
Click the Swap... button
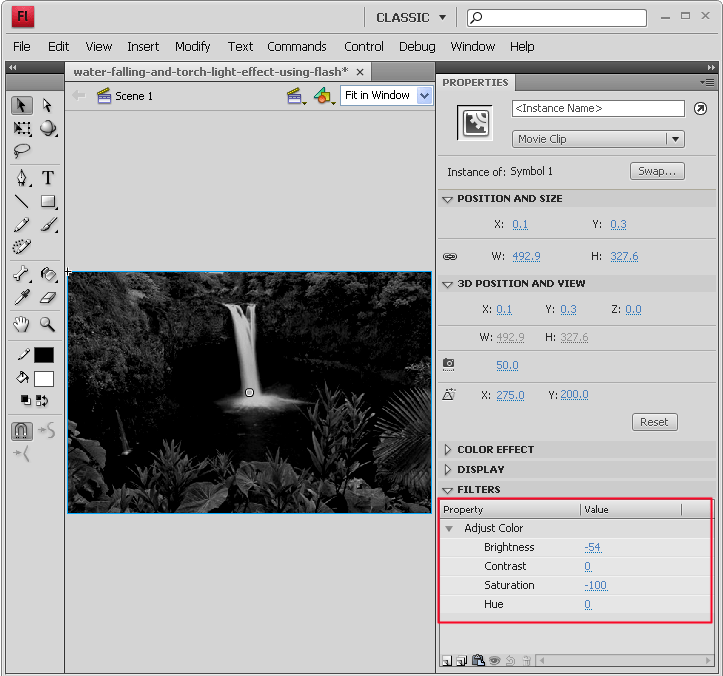click(x=657, y=171)
